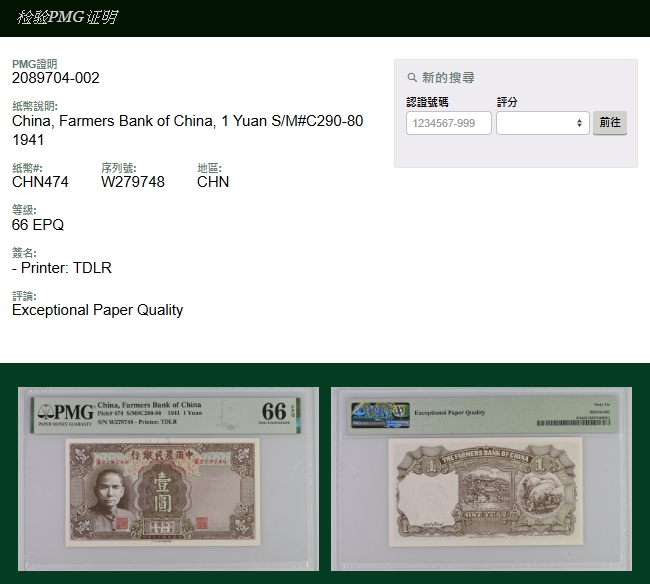650x584 pixels.
Task: Click the 序列號 field label
Action: tap(119, 168)
